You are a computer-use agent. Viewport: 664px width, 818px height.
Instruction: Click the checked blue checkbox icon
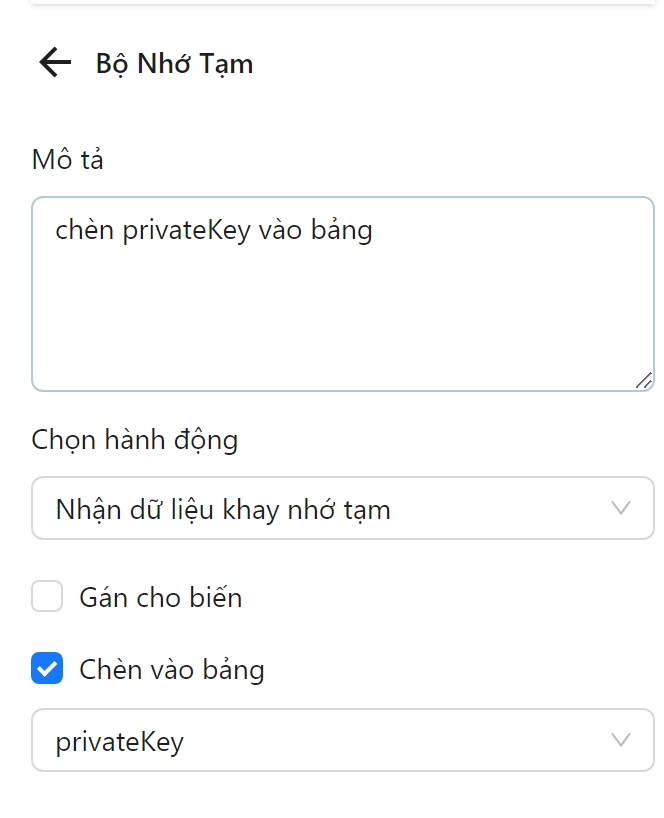pyautogui.click(x=46, y=668)
